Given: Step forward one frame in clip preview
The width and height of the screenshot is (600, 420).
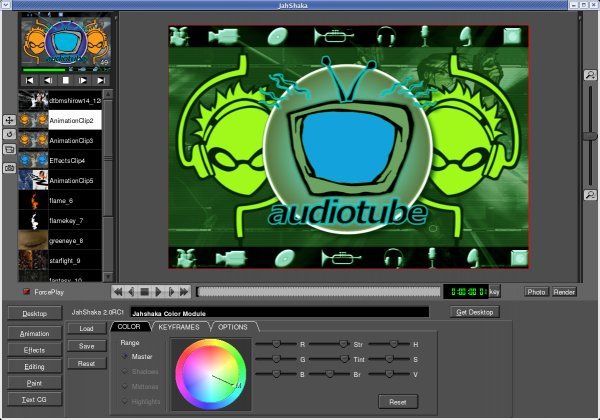Looking at the screenshot, I should click(83, 80).
